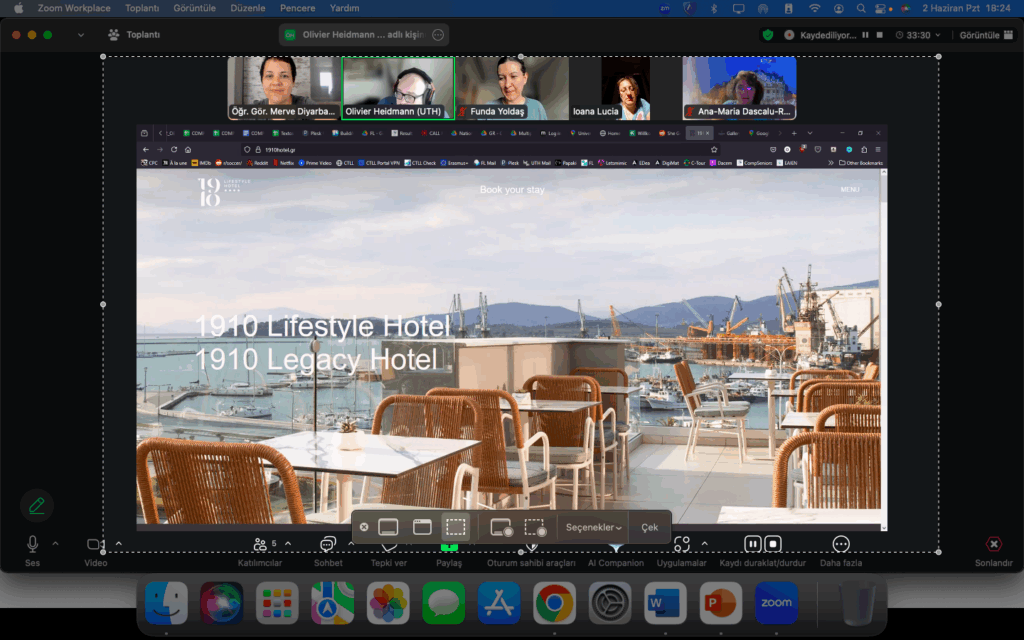Expand the Seçenekler options dropdown
Viewport: 1024px width, 640px height.
(x=594, y=527)
